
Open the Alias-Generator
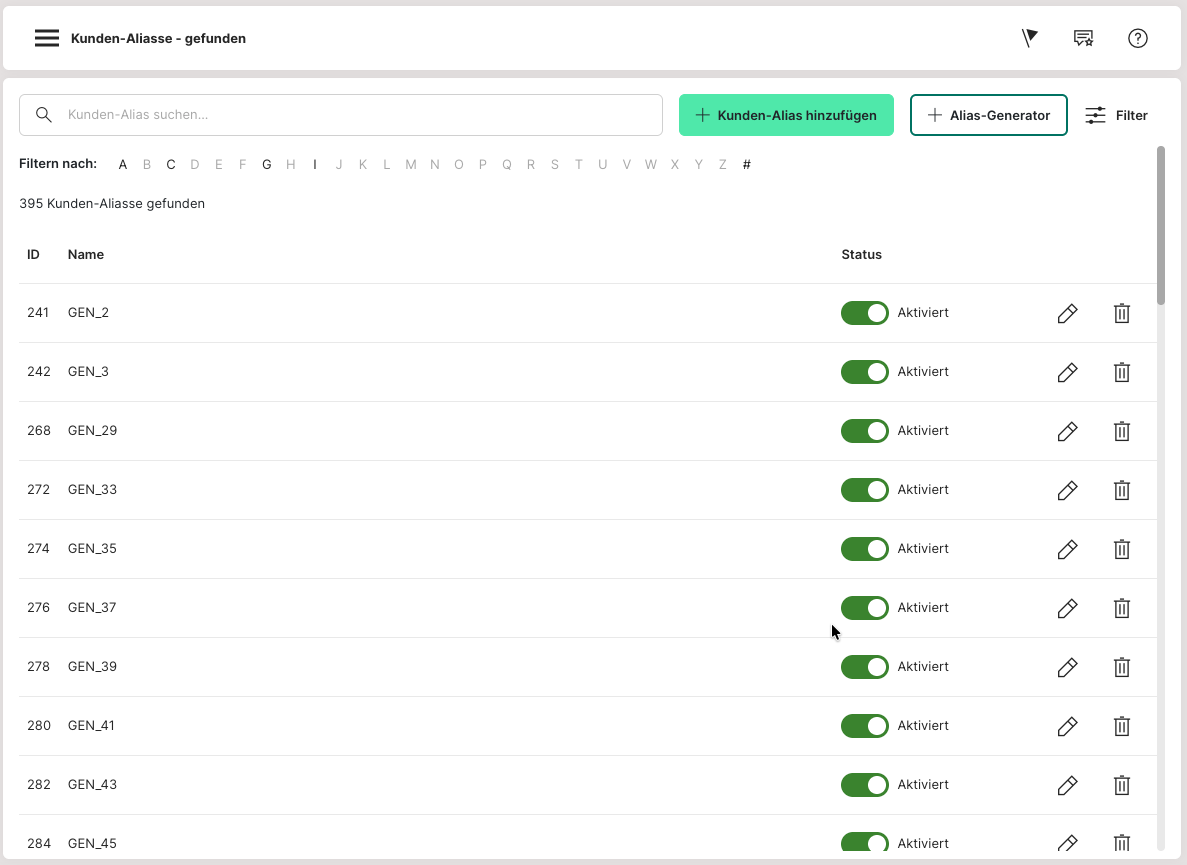tap(988, 115)
